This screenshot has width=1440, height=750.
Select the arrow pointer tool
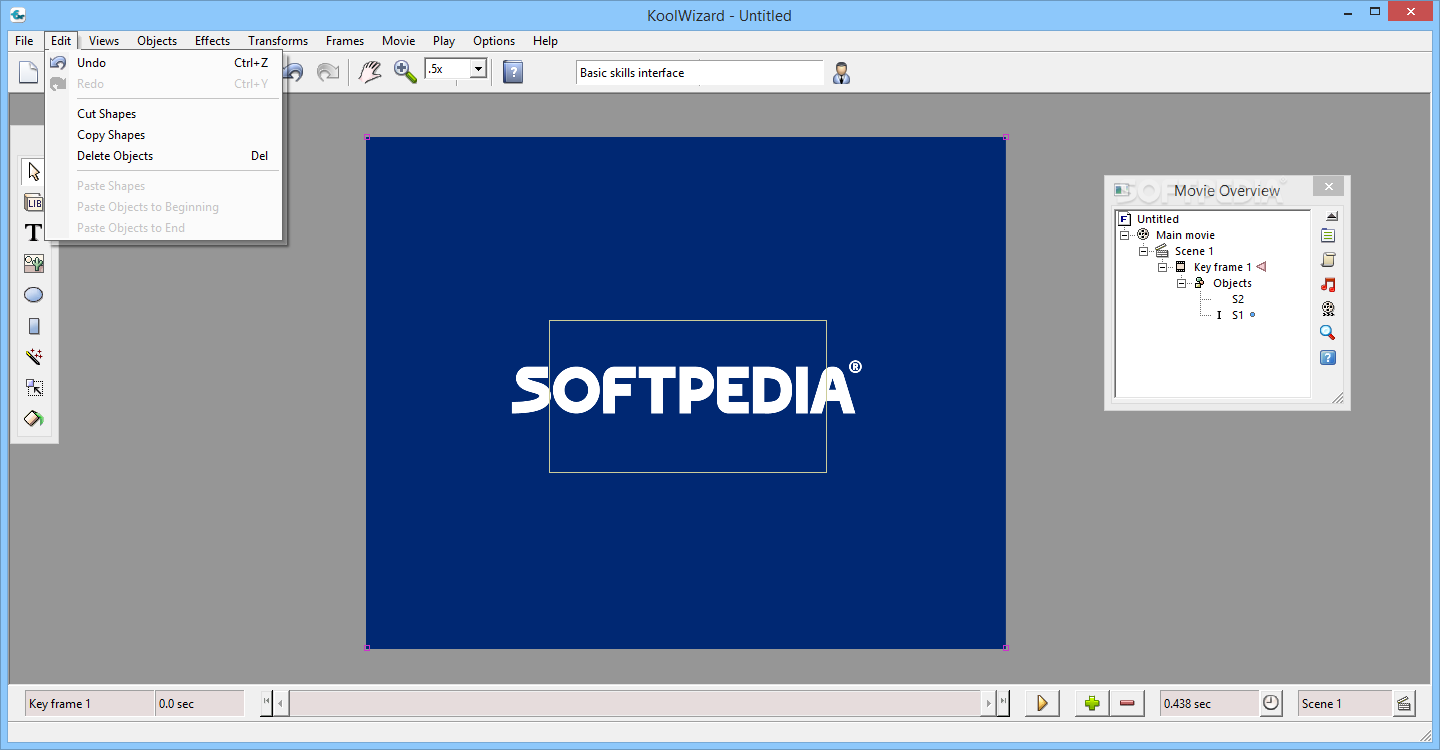click(34, 172)
